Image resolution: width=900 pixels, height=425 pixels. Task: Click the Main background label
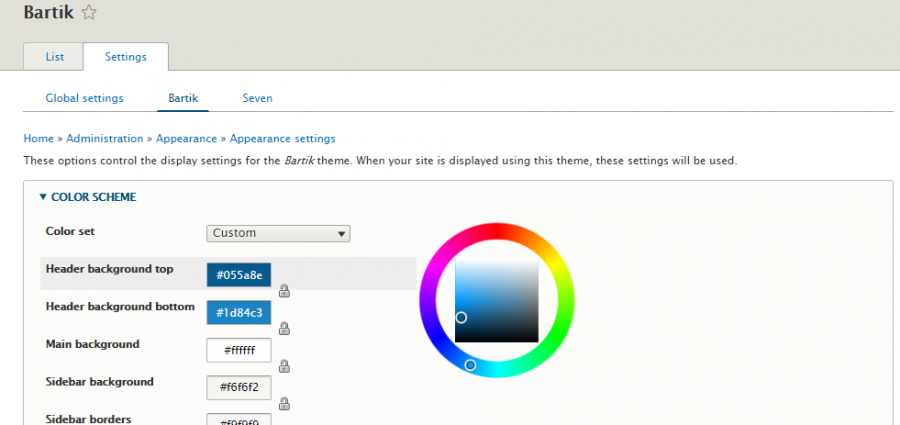(x=92, y=344)
